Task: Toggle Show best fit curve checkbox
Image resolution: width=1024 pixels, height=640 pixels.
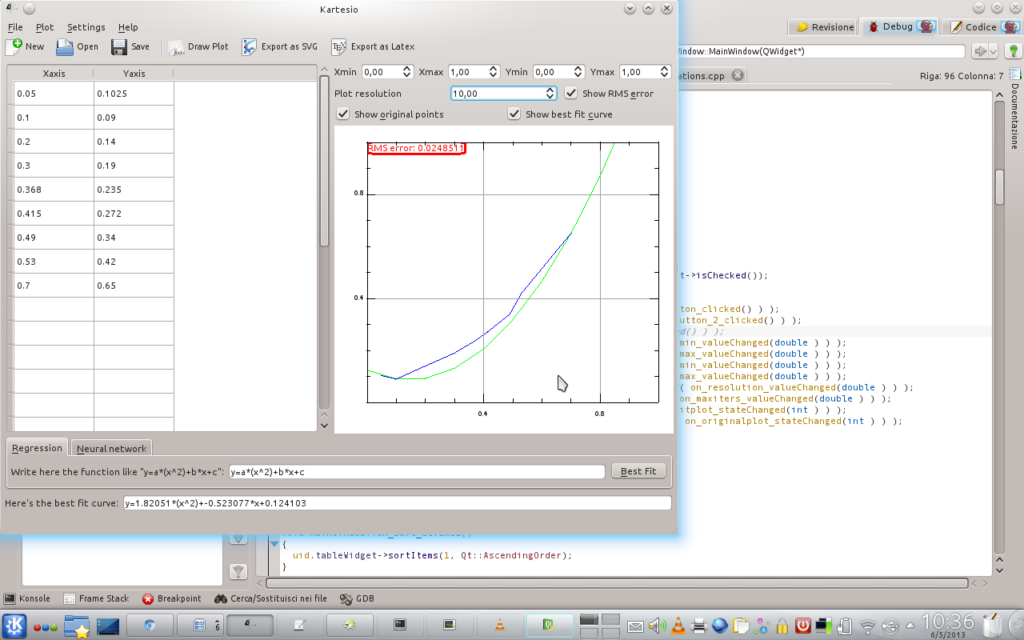Action: pos(514,114)
